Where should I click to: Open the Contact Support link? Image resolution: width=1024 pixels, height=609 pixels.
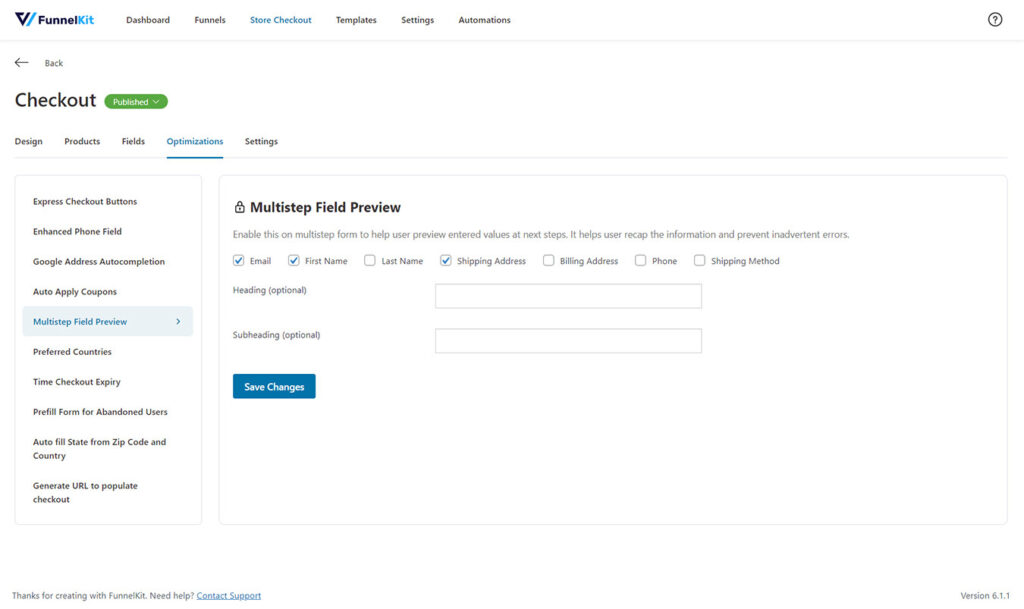[x=229, y=595]
